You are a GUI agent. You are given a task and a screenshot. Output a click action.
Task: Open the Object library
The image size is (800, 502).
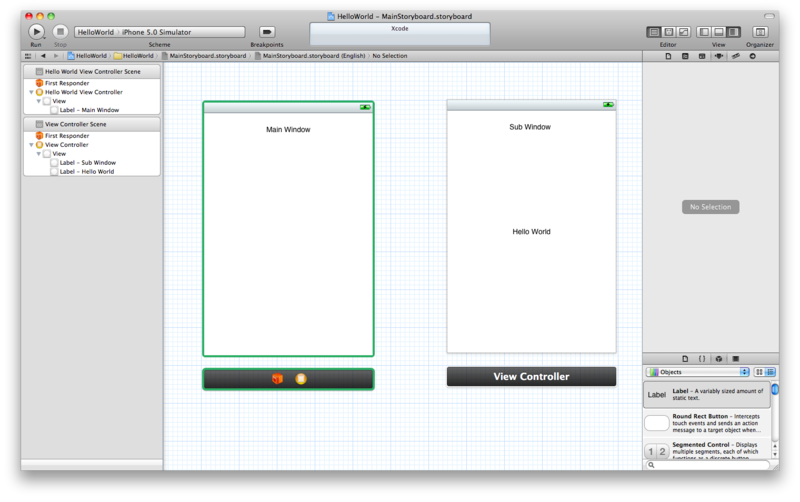(719, 359)
